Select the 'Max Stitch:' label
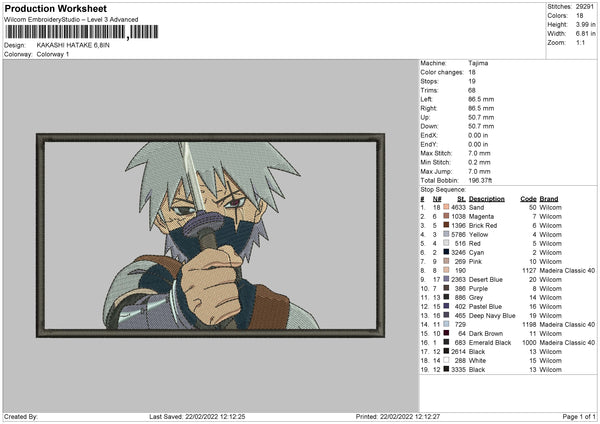 pyautogui.click(x=436, y=153)
